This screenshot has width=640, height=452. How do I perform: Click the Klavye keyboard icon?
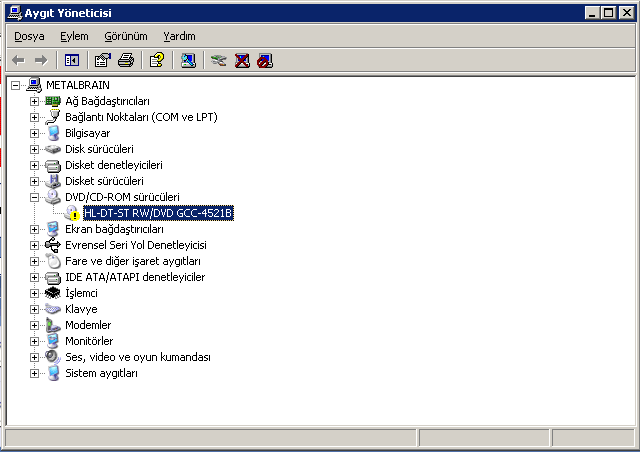click(x=53, y=309)
